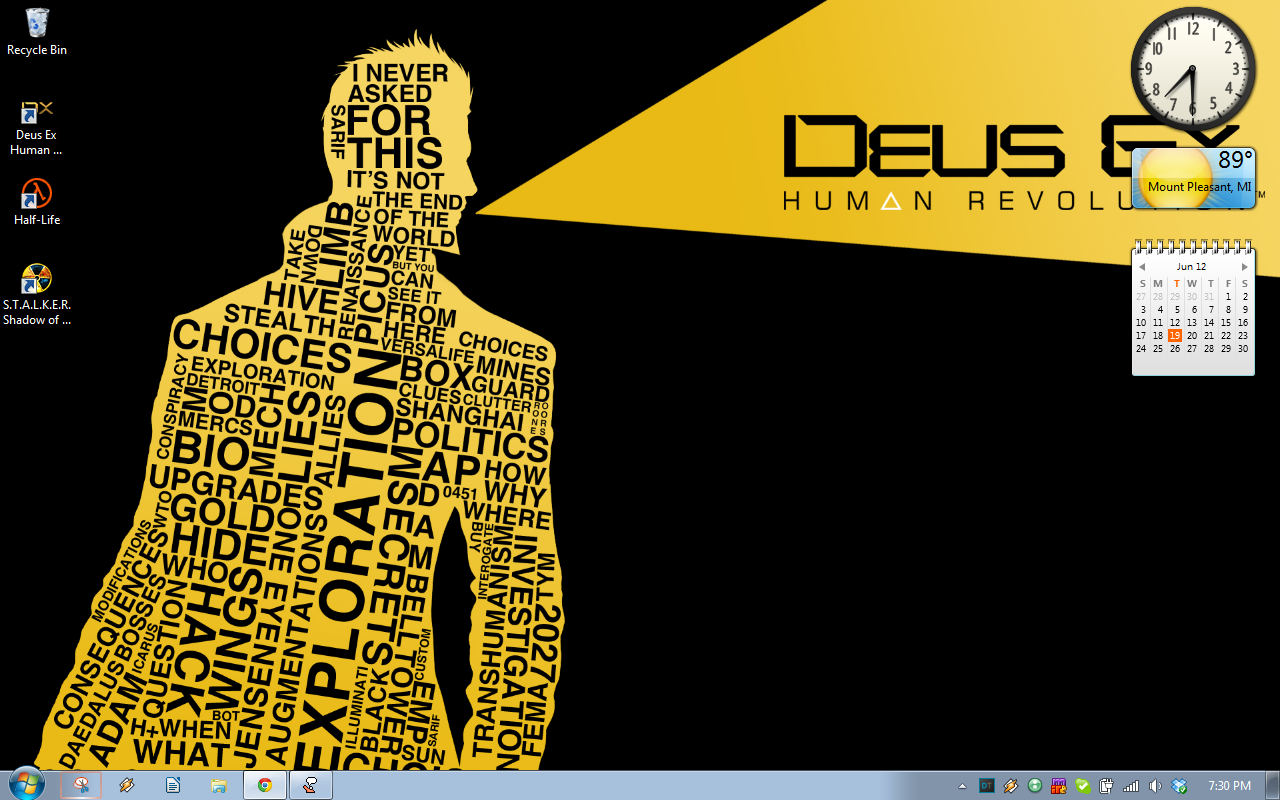
Task: Show hidden tray icons with the arrow
Action: [962, 786]
